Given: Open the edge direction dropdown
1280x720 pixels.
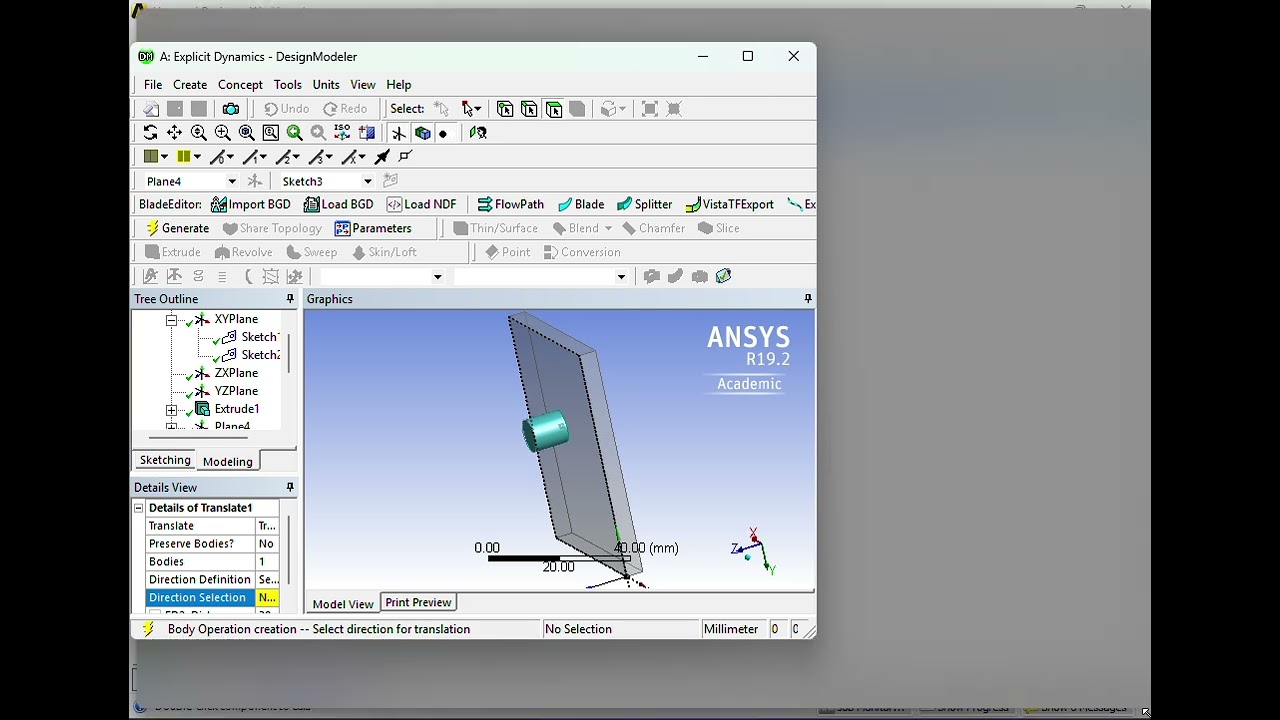Looking at the screenshot, I should click(x=230, y=157).
